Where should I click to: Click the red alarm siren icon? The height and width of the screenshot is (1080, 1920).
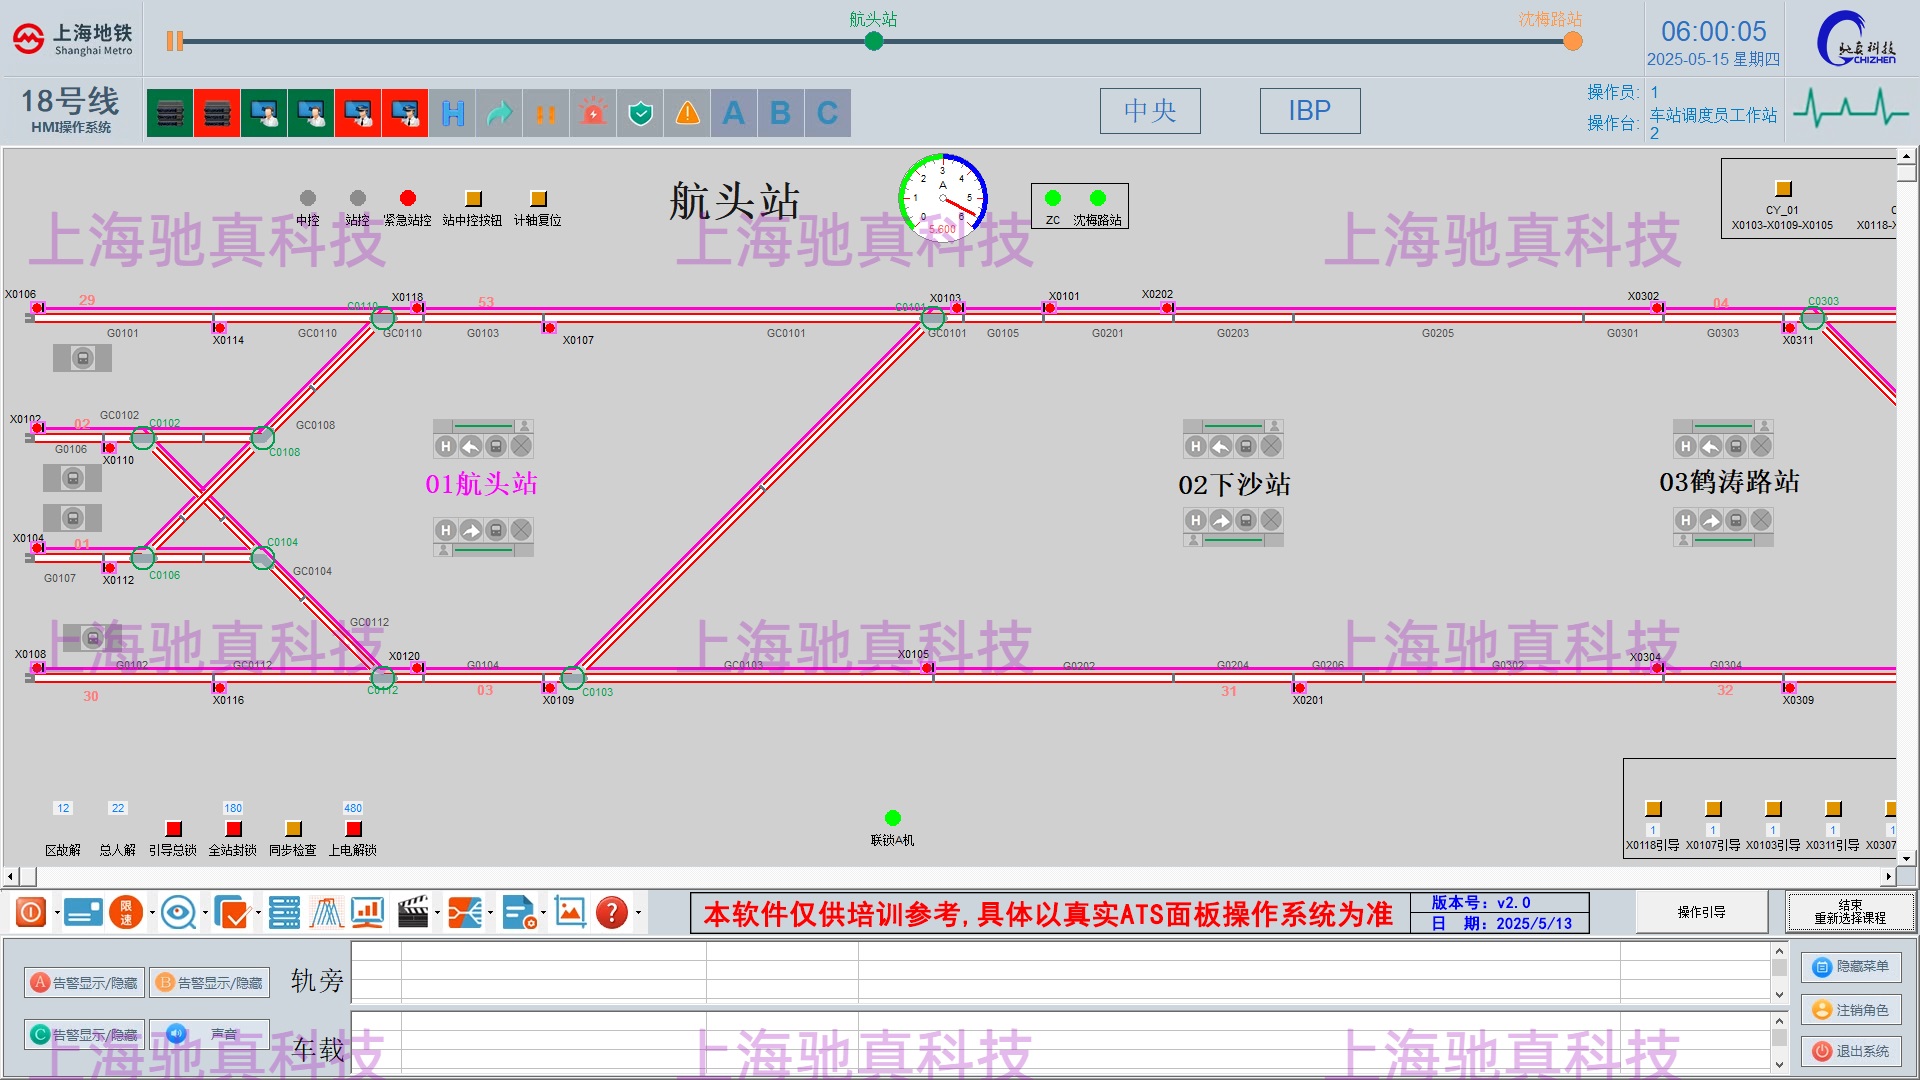(593, 113)
